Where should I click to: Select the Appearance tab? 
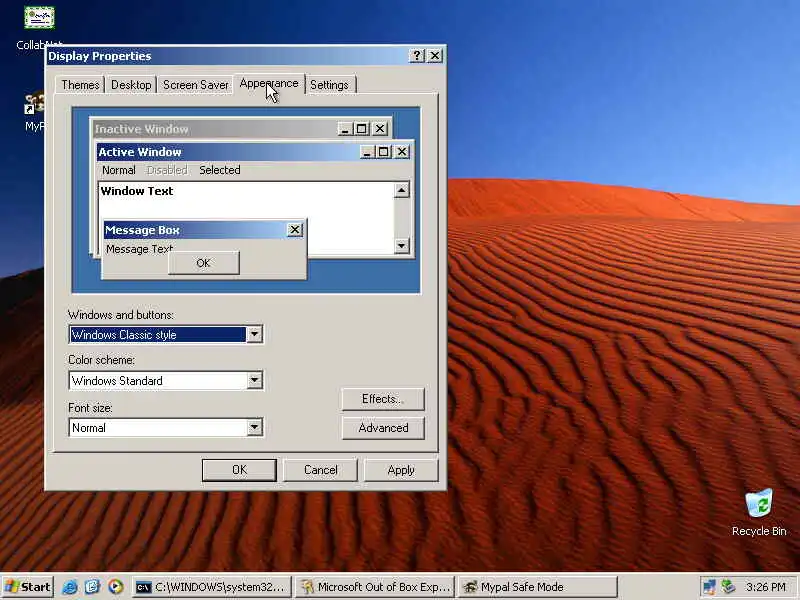coord(269,83)
